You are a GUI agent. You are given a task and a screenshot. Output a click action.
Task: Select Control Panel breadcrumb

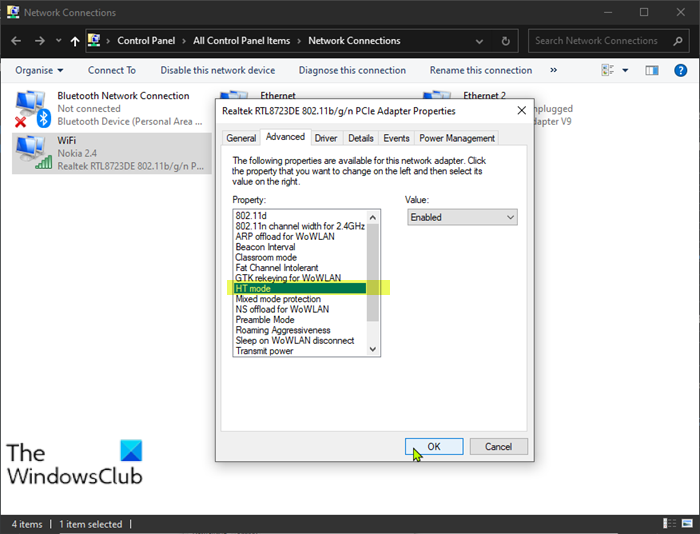146,41
